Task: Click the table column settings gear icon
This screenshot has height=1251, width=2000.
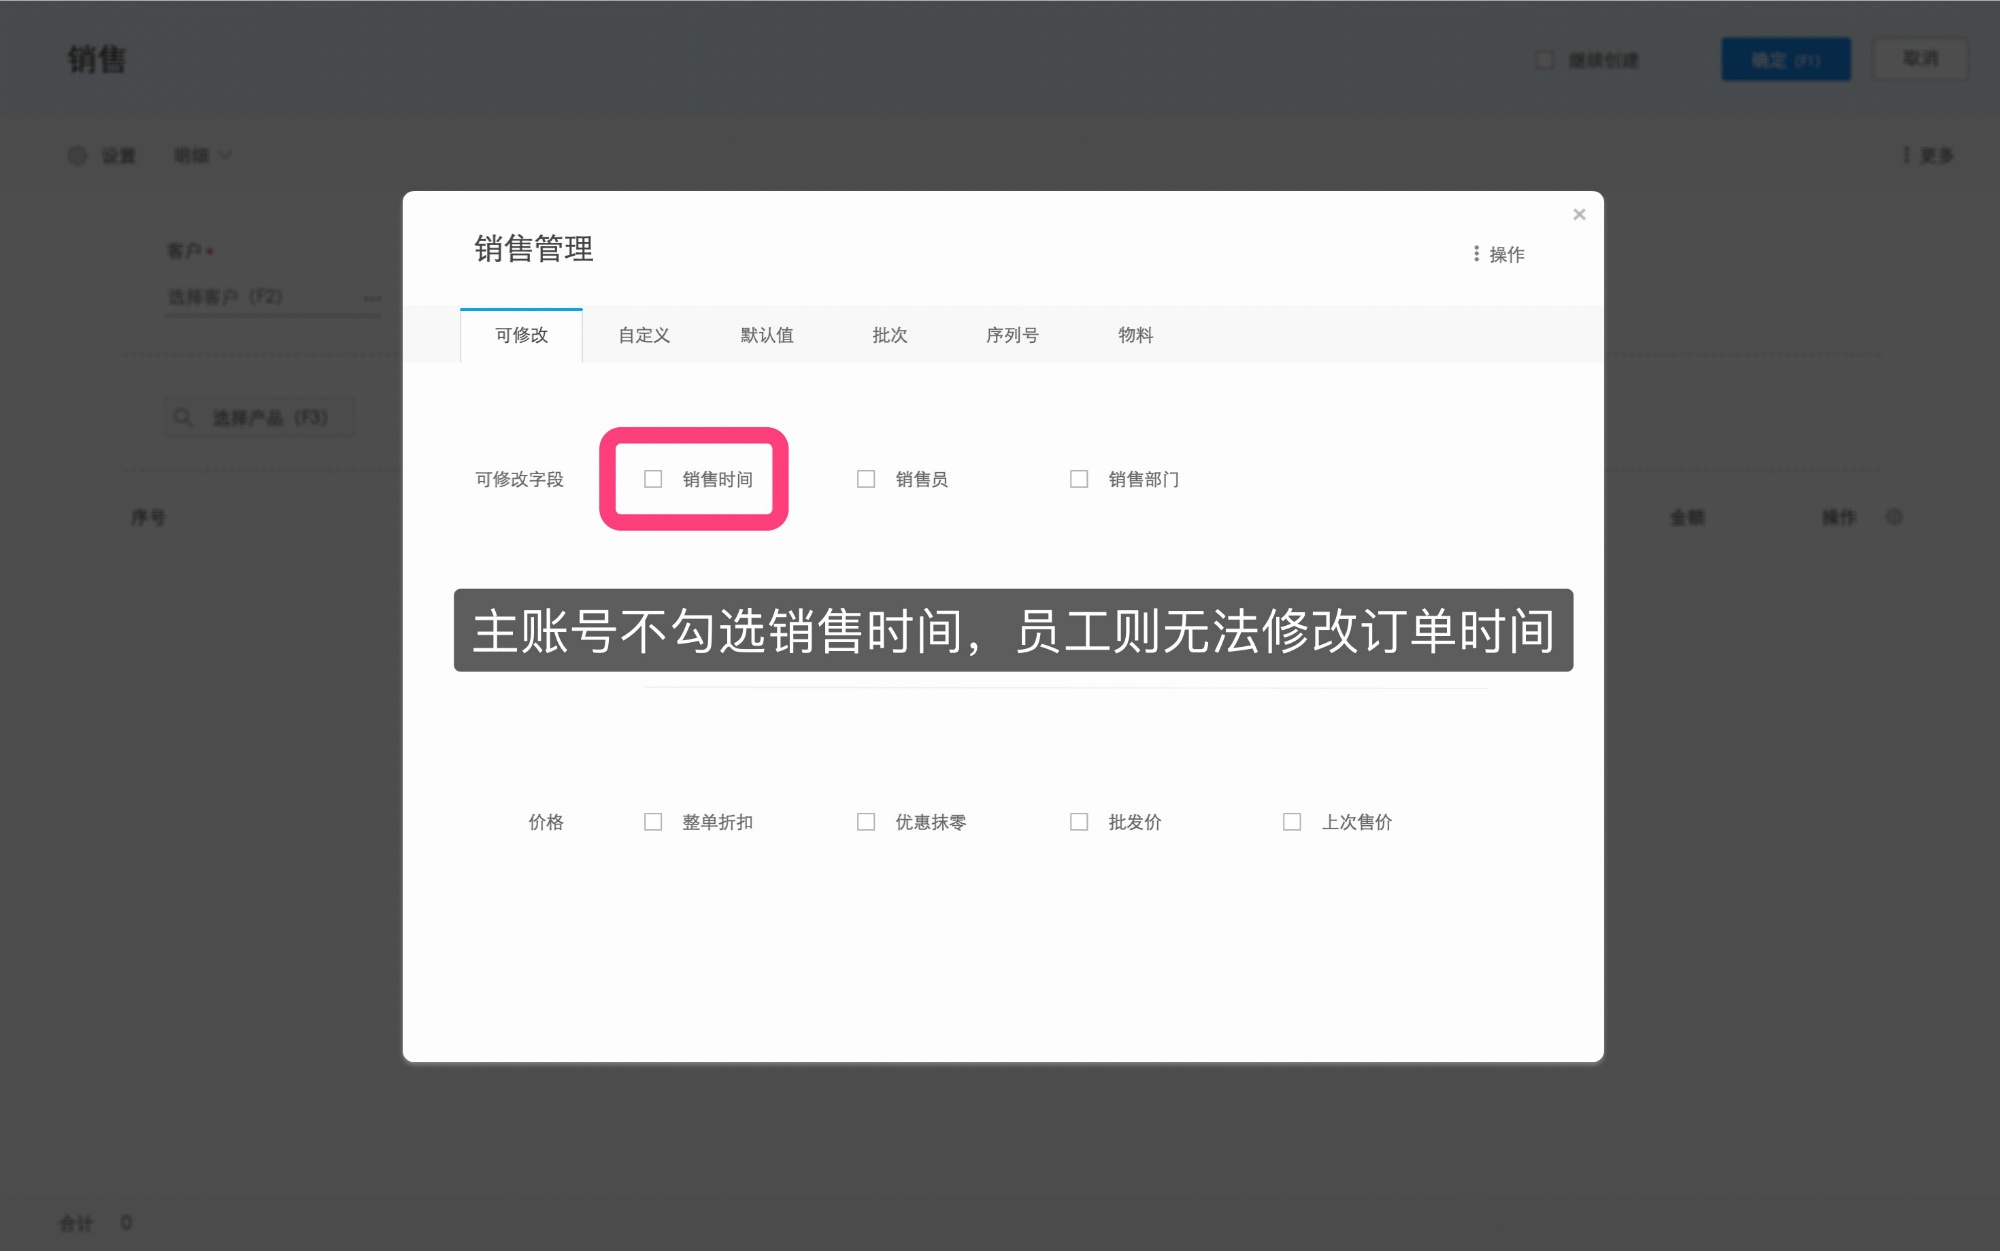Action: [x=1894, y=517]
